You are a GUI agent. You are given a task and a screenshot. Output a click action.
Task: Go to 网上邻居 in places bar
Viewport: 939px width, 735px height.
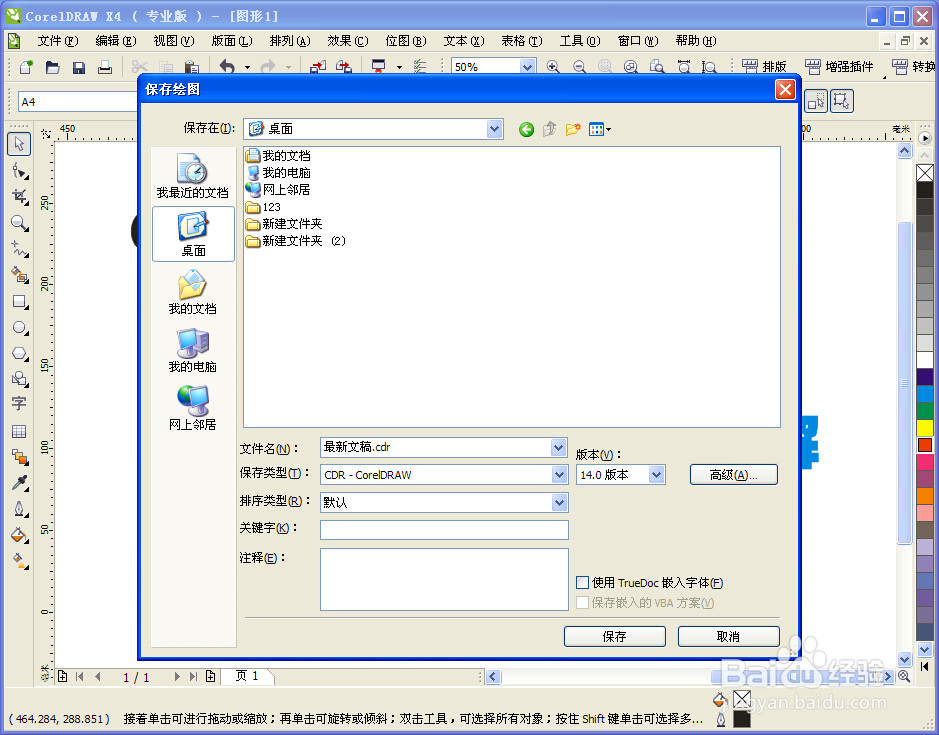[193, 408]
